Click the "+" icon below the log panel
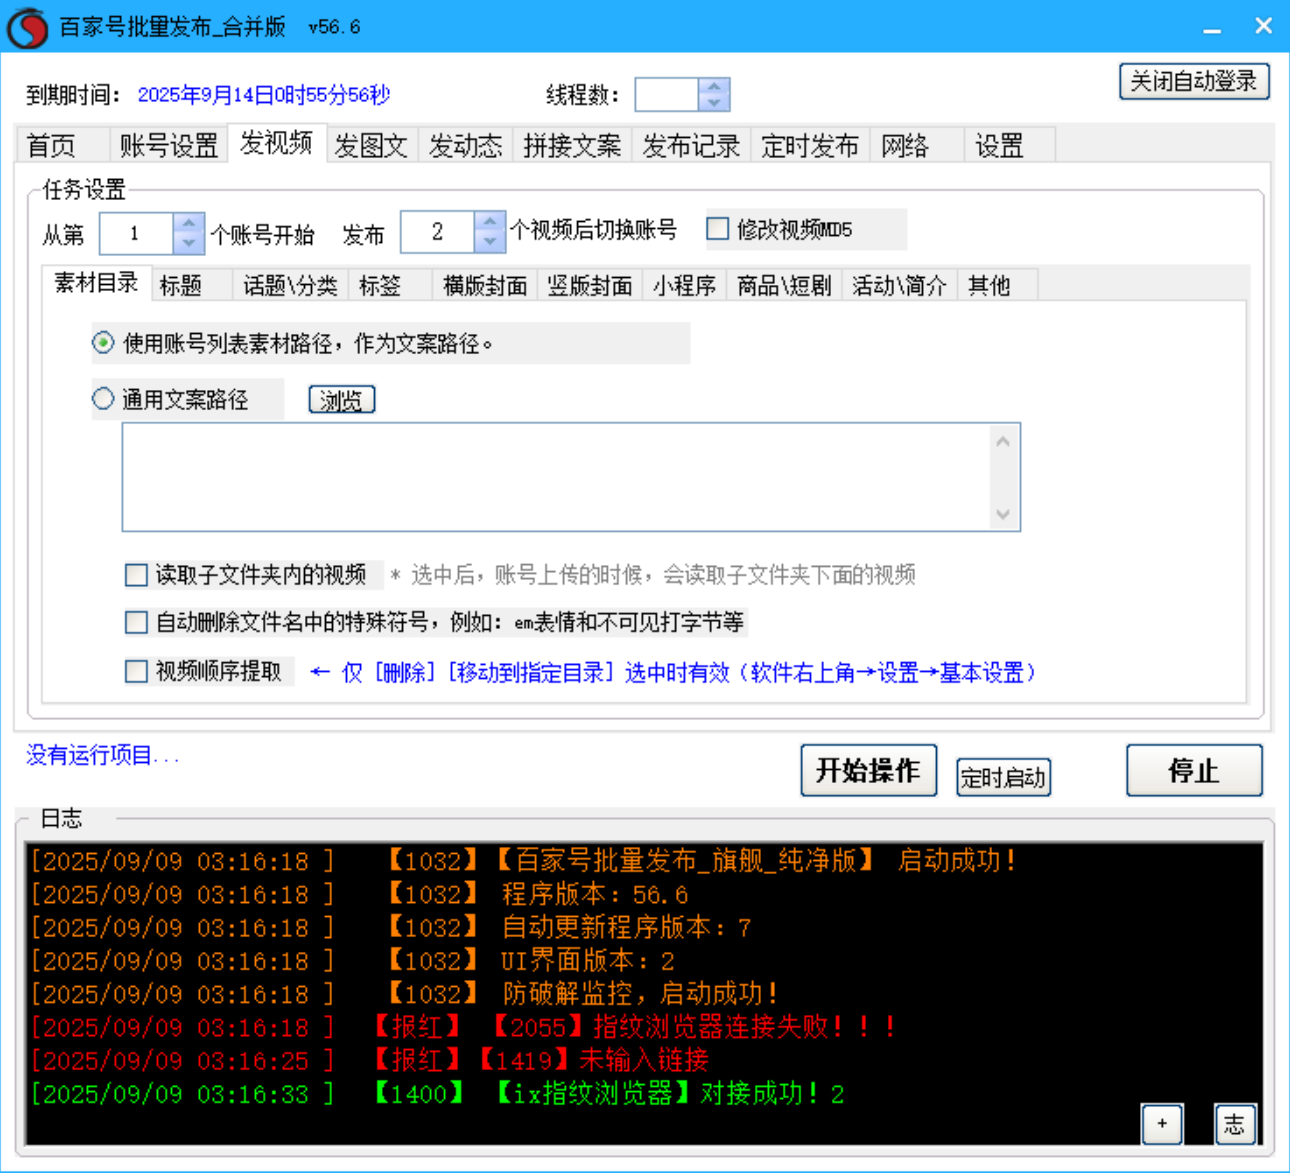1290x1173 pixels. point(1162,1125)
